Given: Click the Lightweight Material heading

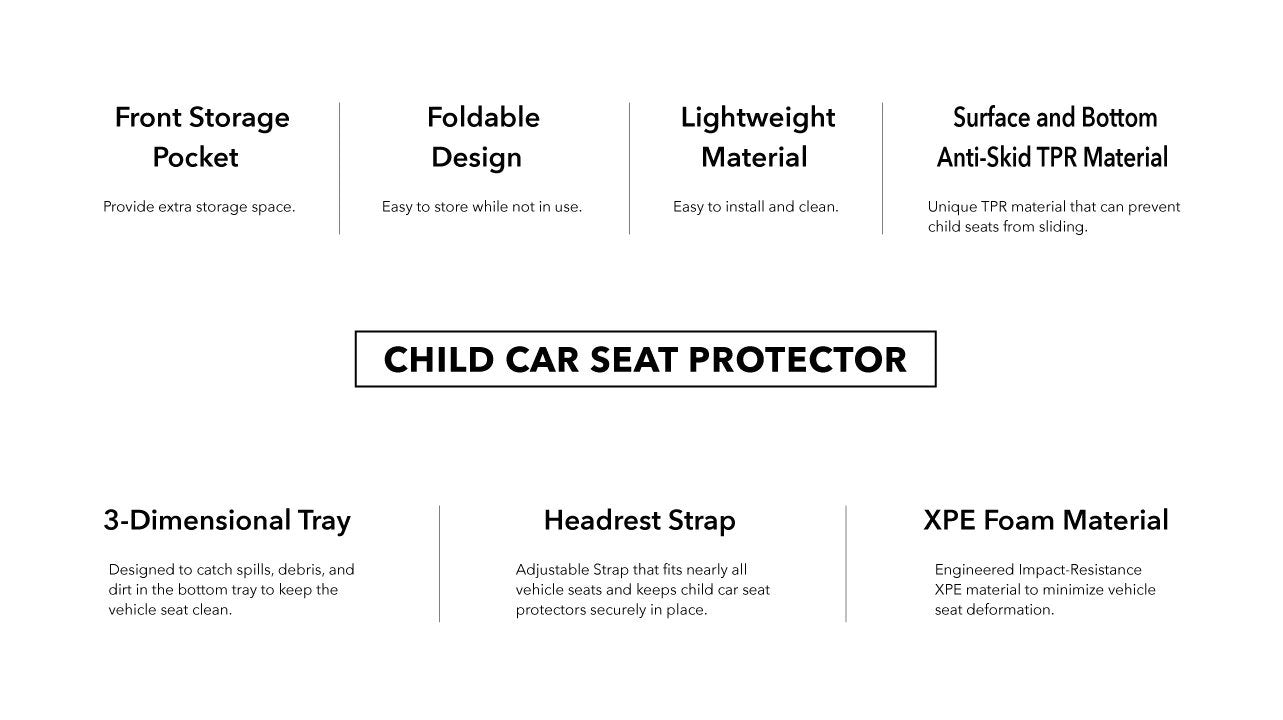Looking at the screenshot, I should point(757,137).
